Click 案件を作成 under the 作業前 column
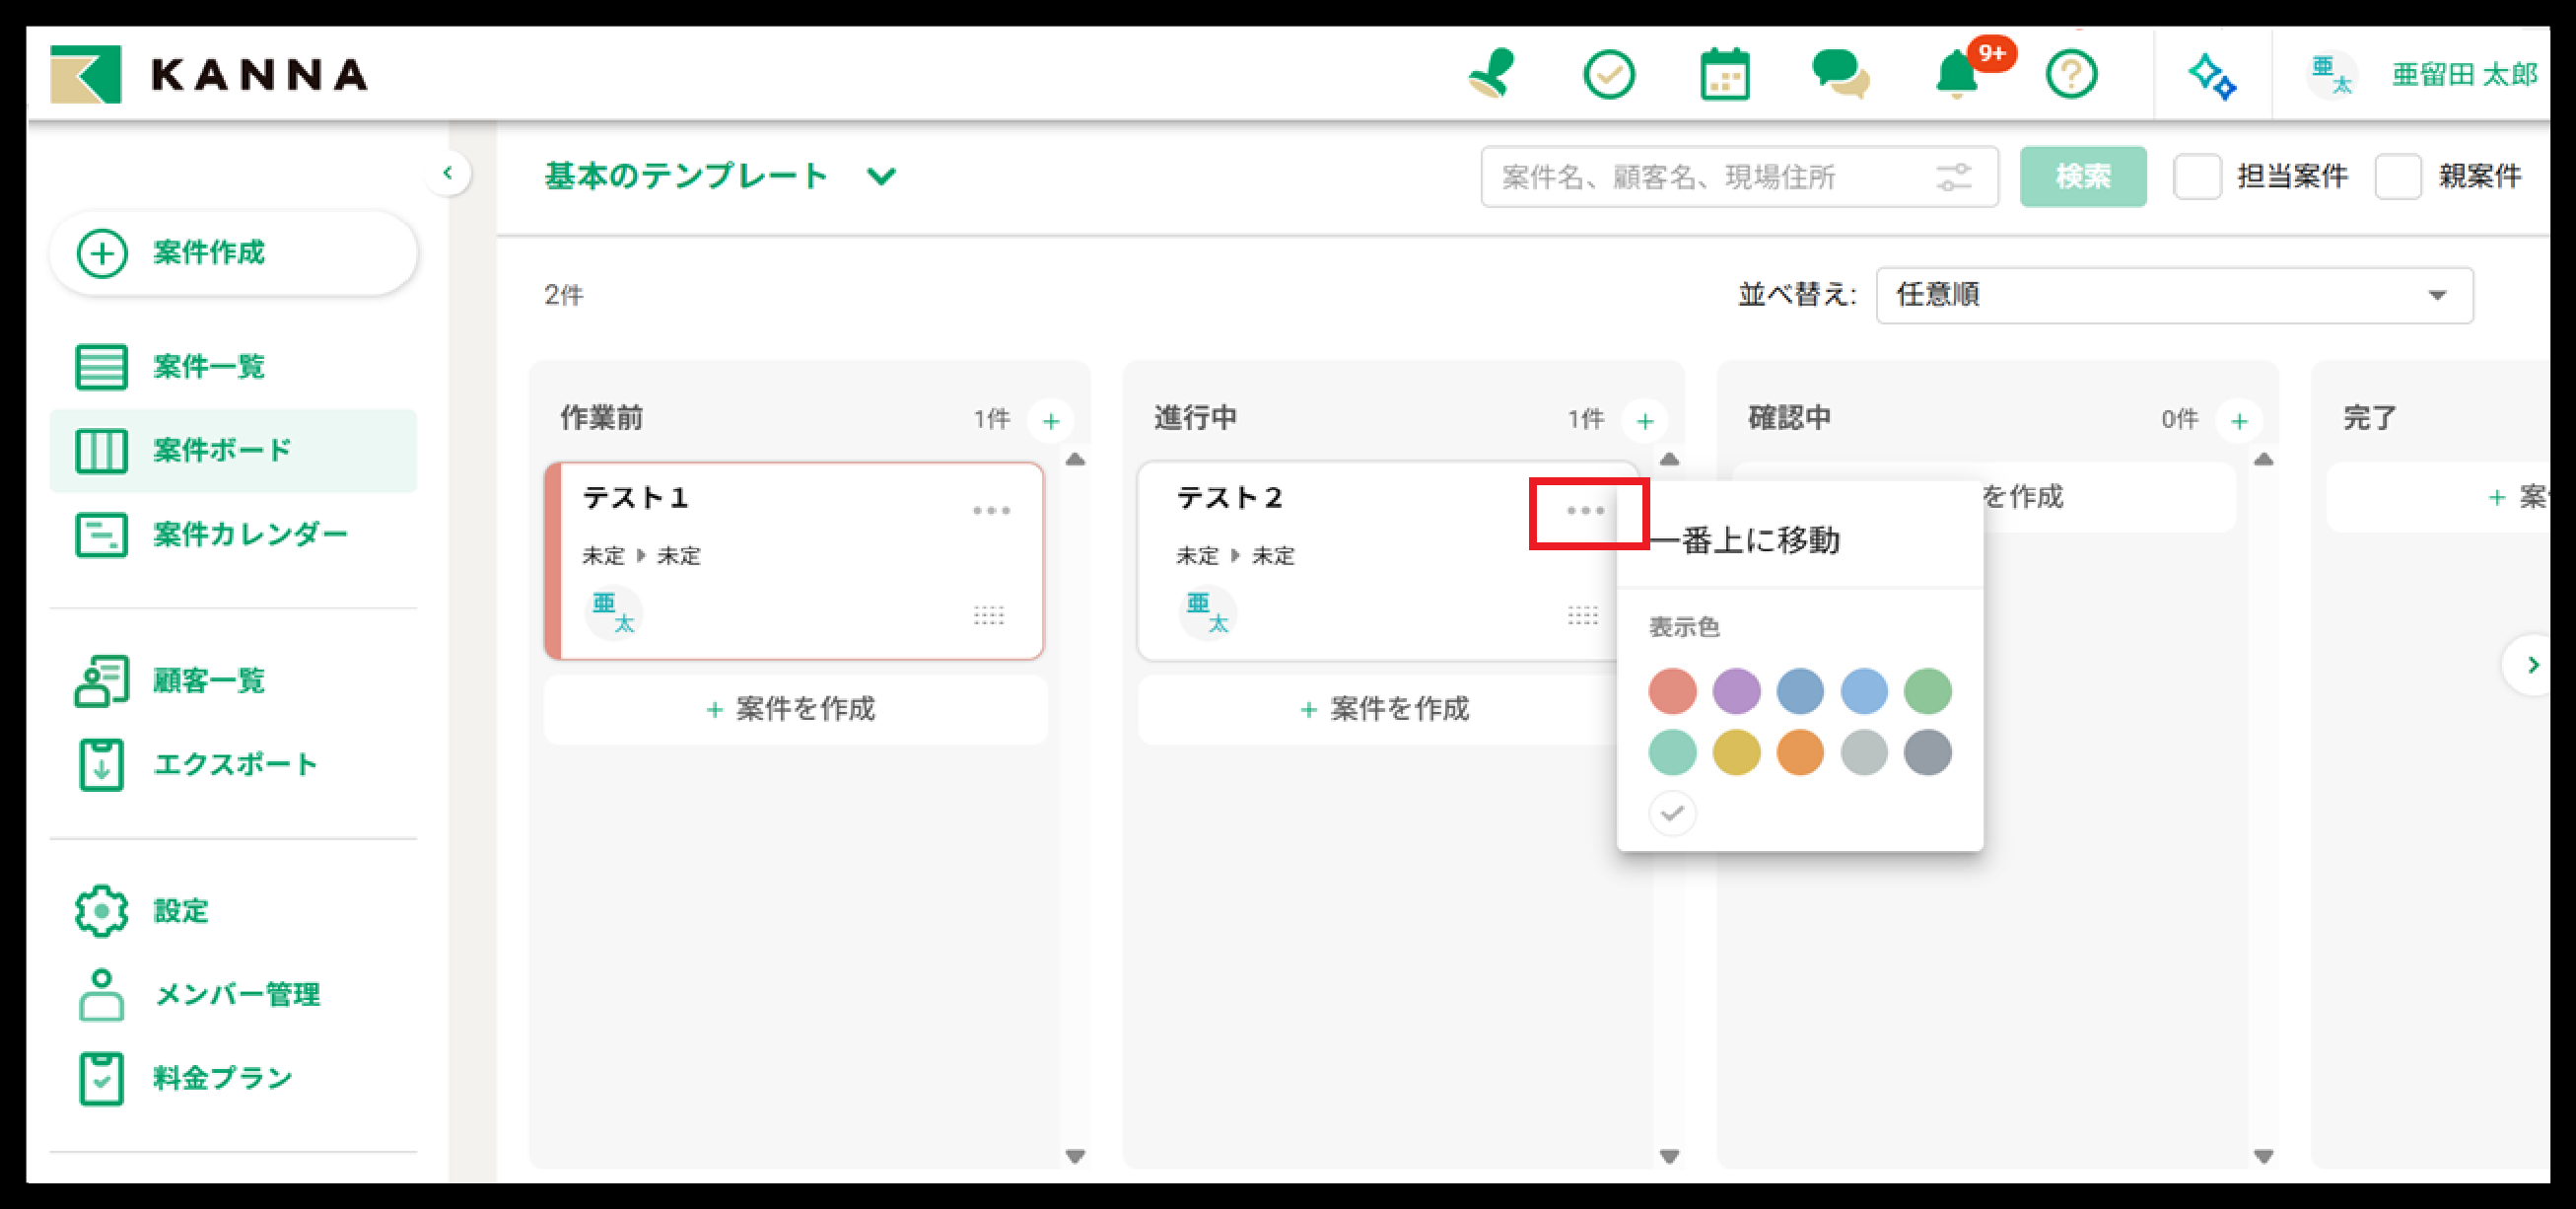 click(x=793, y=710)
